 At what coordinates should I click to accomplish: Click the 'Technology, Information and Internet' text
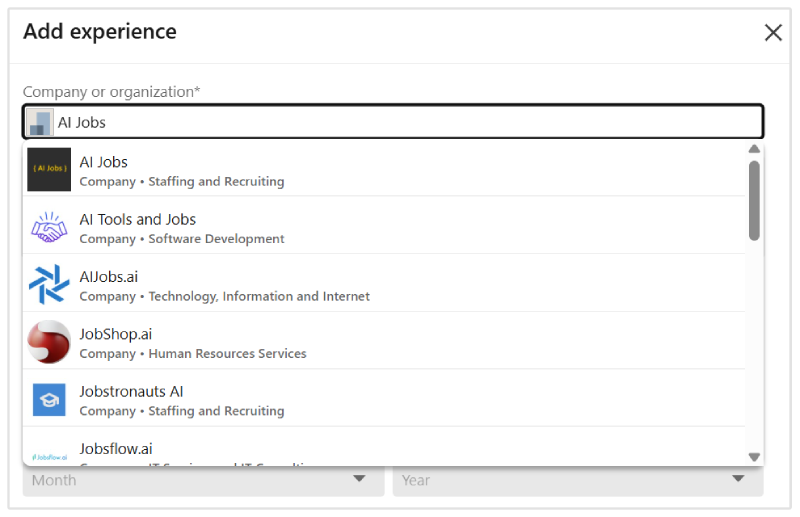(x=259, y=296)
